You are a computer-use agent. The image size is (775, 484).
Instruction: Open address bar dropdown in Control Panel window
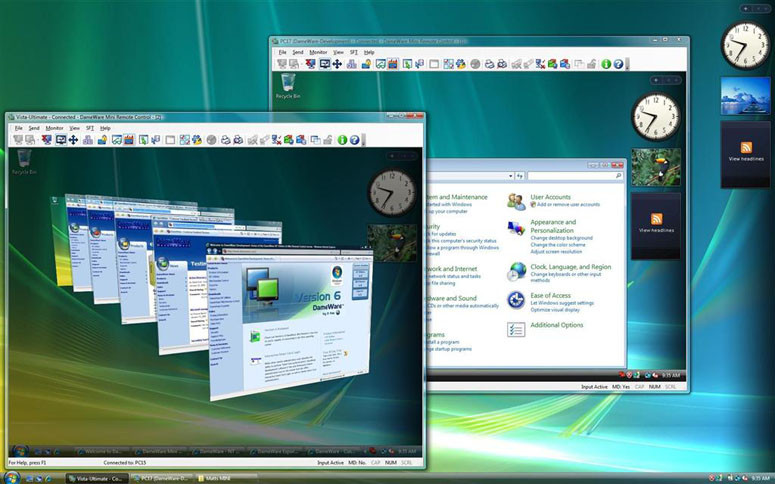pos(510,176)
